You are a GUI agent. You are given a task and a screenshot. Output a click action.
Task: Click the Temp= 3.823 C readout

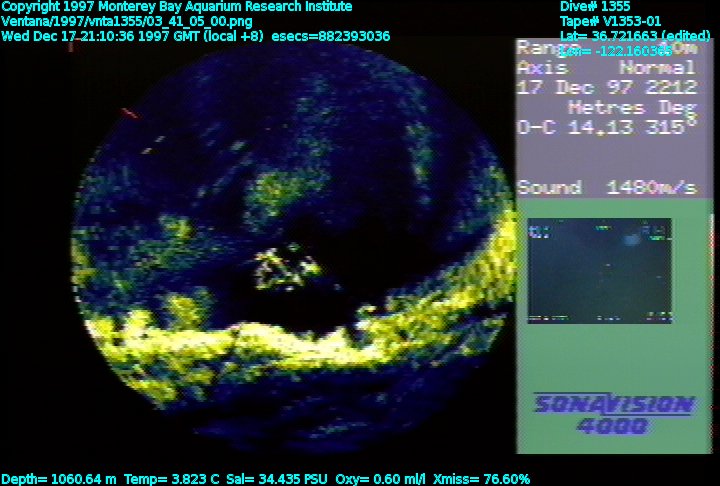pos(172,479)
